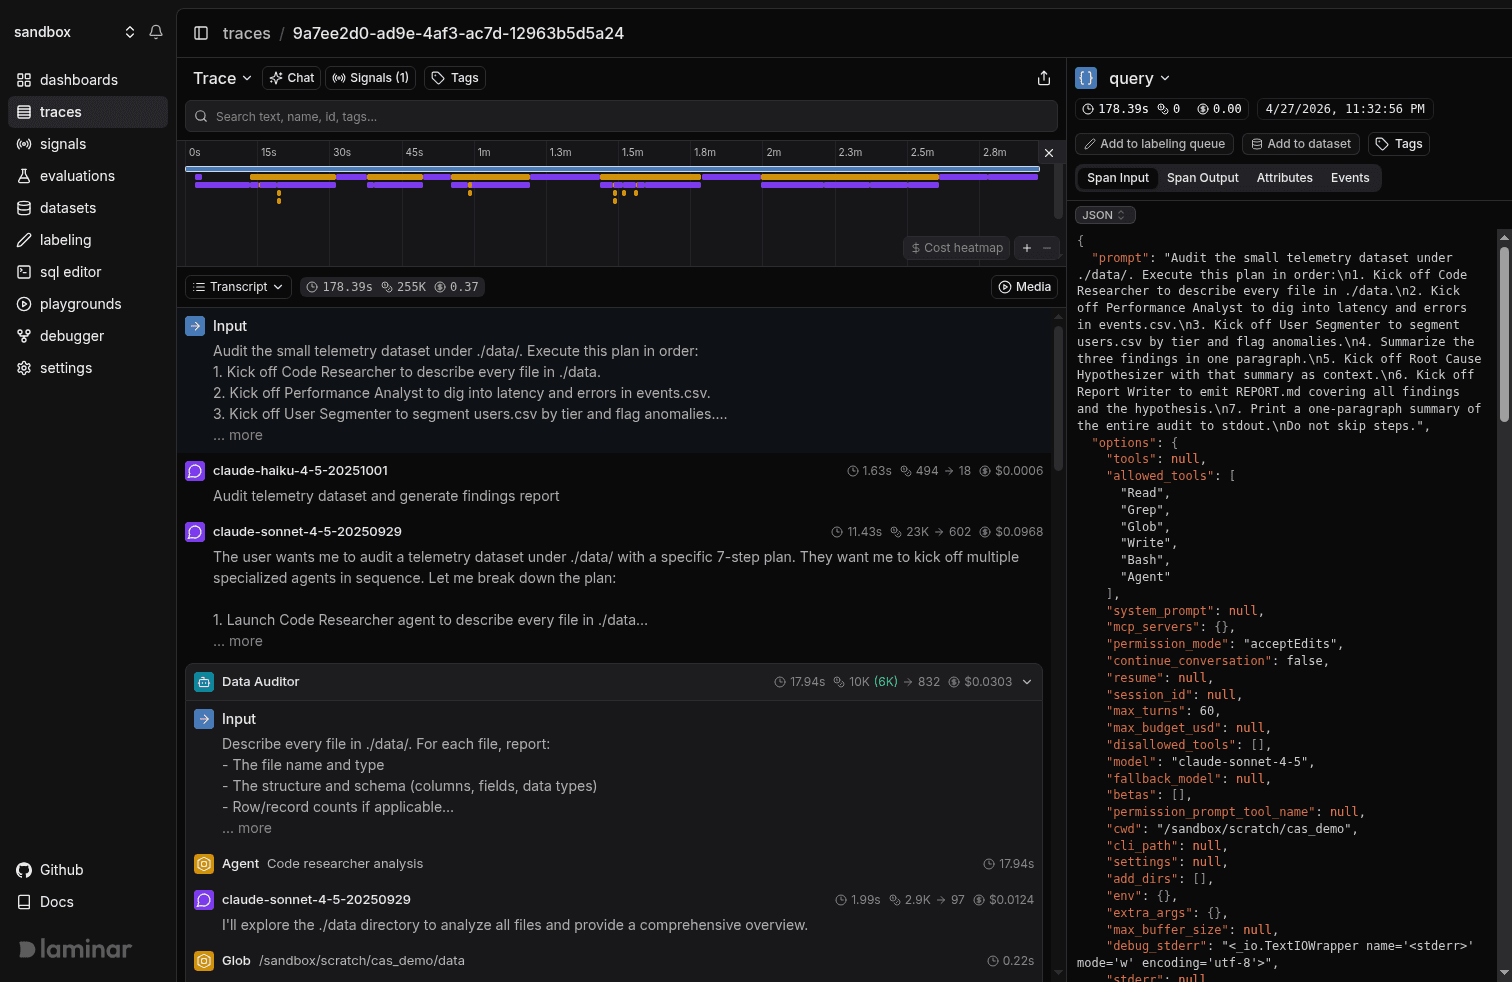Switch to the Span Input tab
Image resolution: width=1512 pixels, height=982 pixels.
point(1118,178)
